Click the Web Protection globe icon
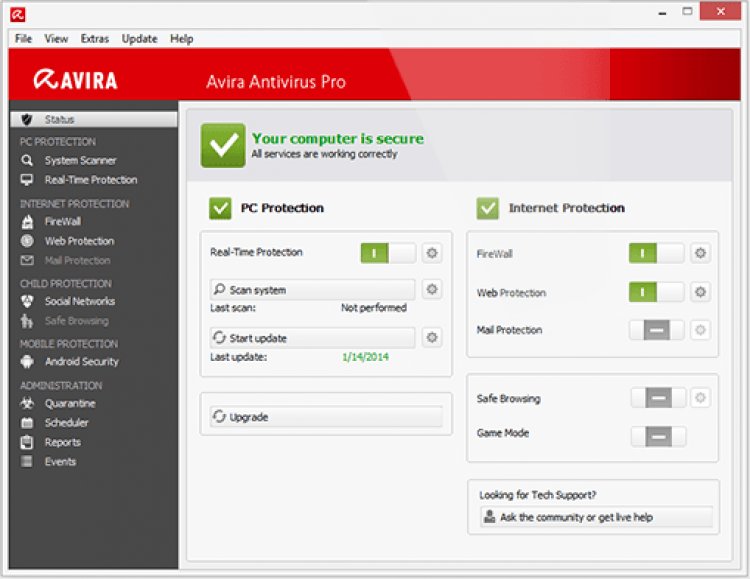This screenshot has width=750, height=579. click(27, 241)
